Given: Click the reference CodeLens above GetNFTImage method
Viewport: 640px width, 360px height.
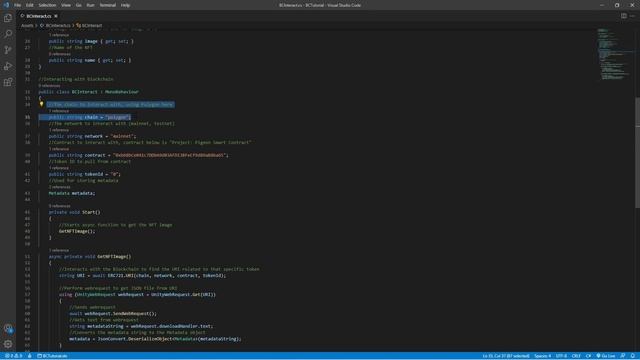Looking at the screenshot, I should [x=59, y=250].
